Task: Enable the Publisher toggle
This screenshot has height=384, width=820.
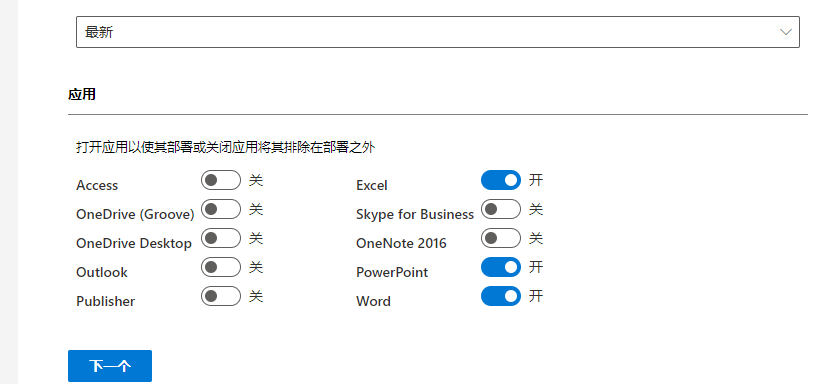Action: tap(221, 297)
